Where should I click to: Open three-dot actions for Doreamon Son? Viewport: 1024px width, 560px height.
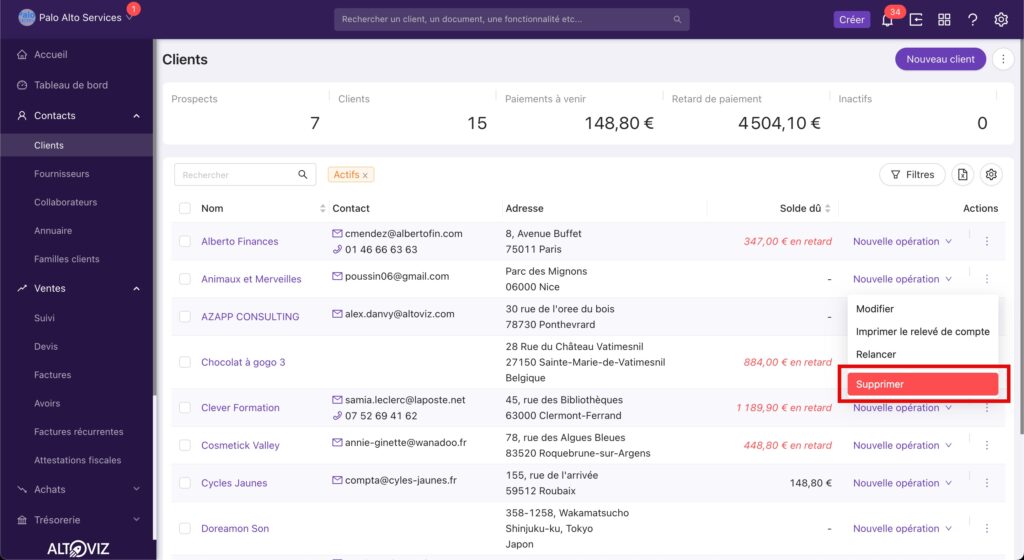tap(987, 529)
